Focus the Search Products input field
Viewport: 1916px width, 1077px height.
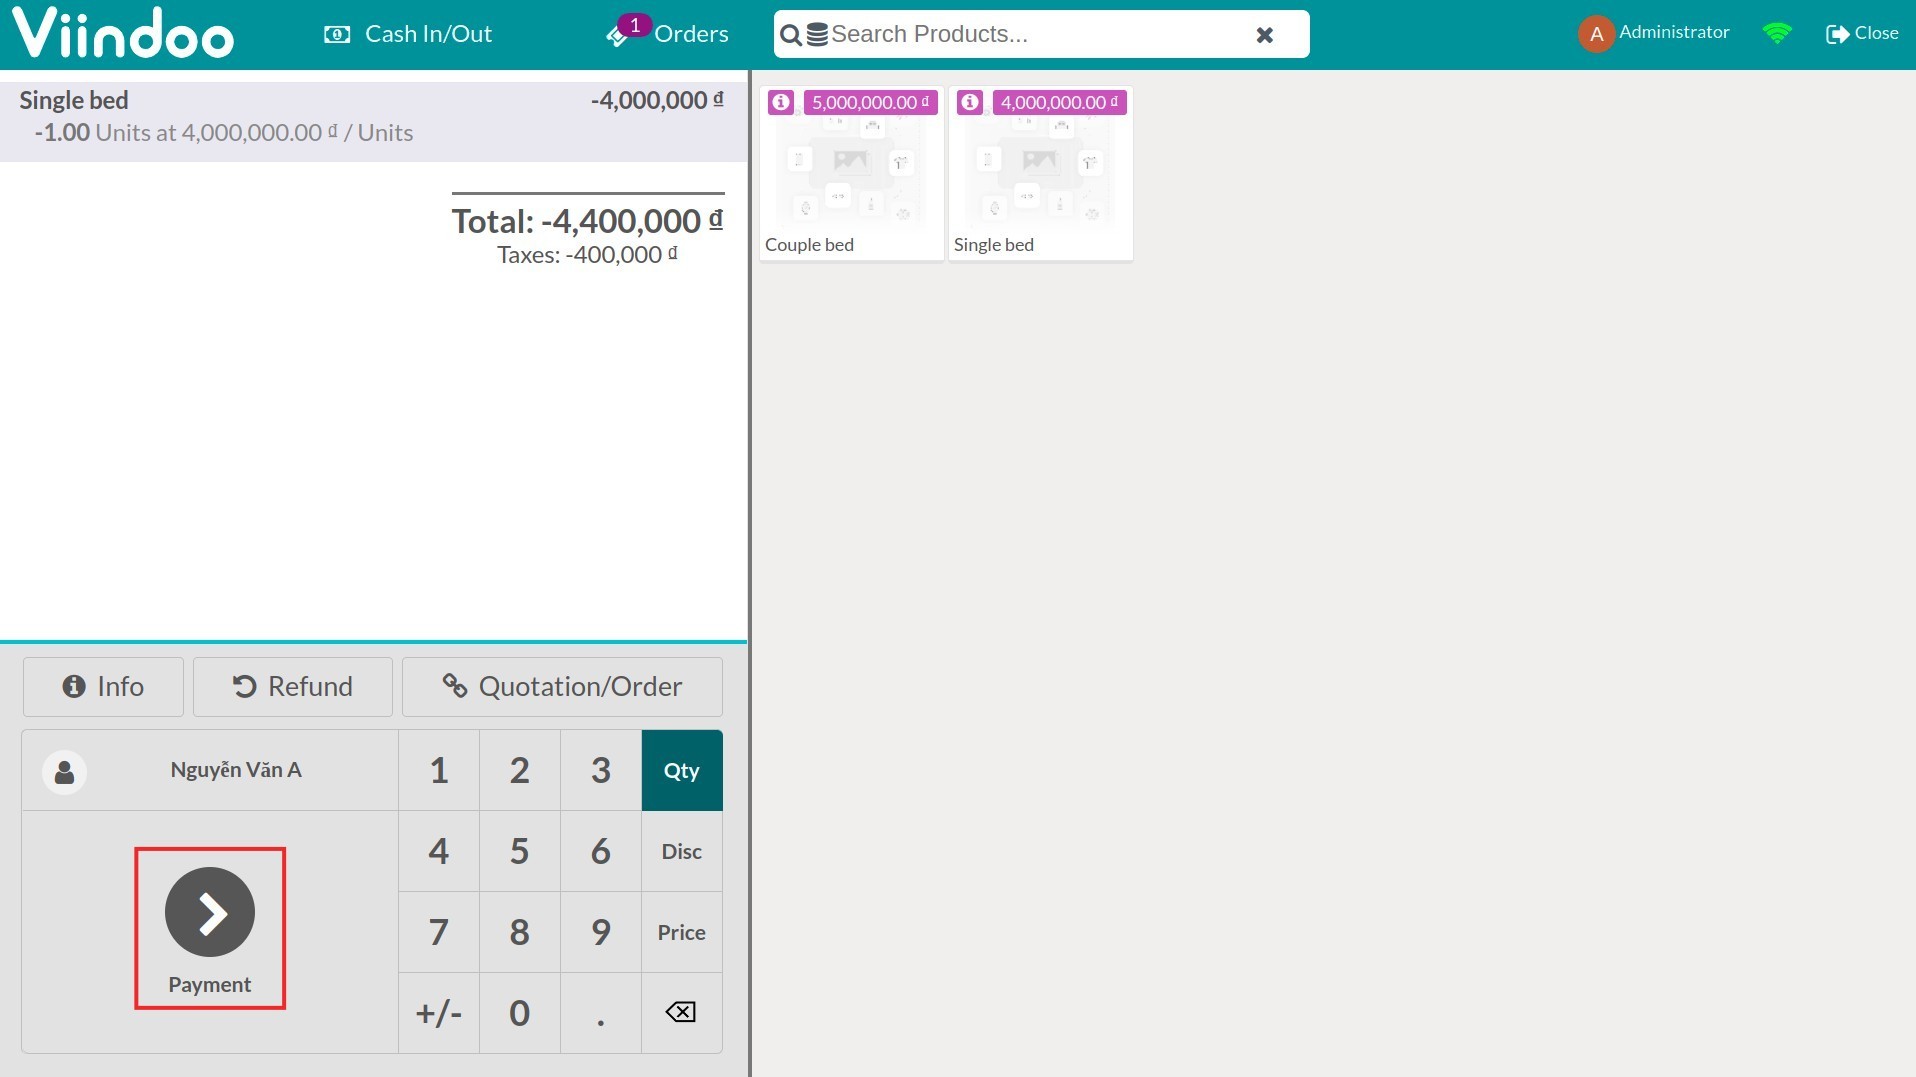click(1030, 34)
